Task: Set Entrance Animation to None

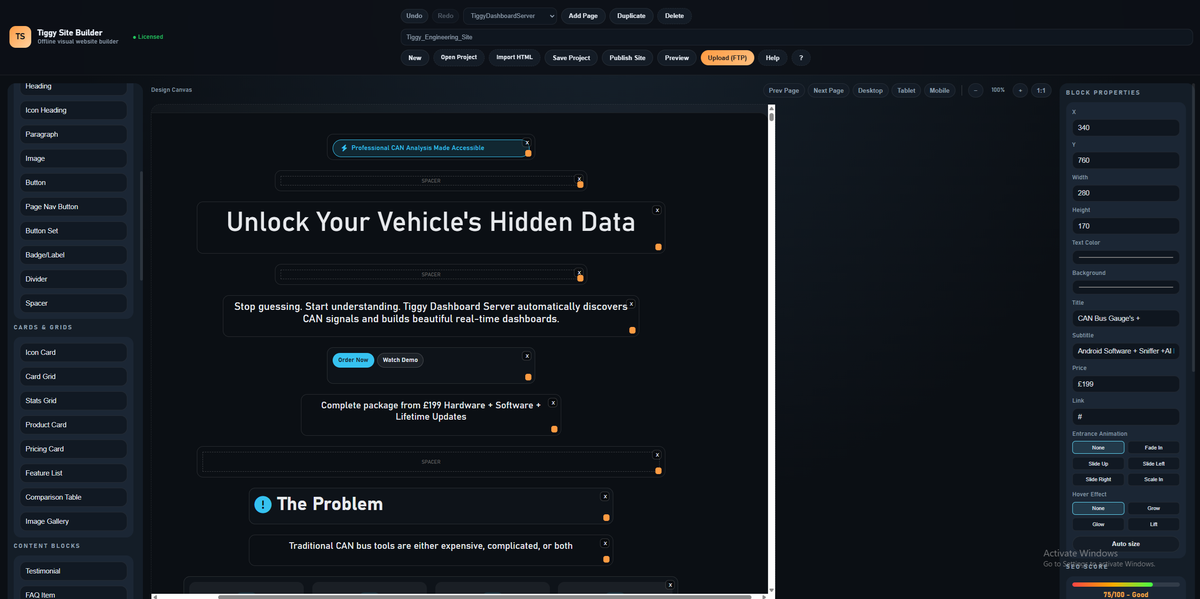Action: point(1098,448)
